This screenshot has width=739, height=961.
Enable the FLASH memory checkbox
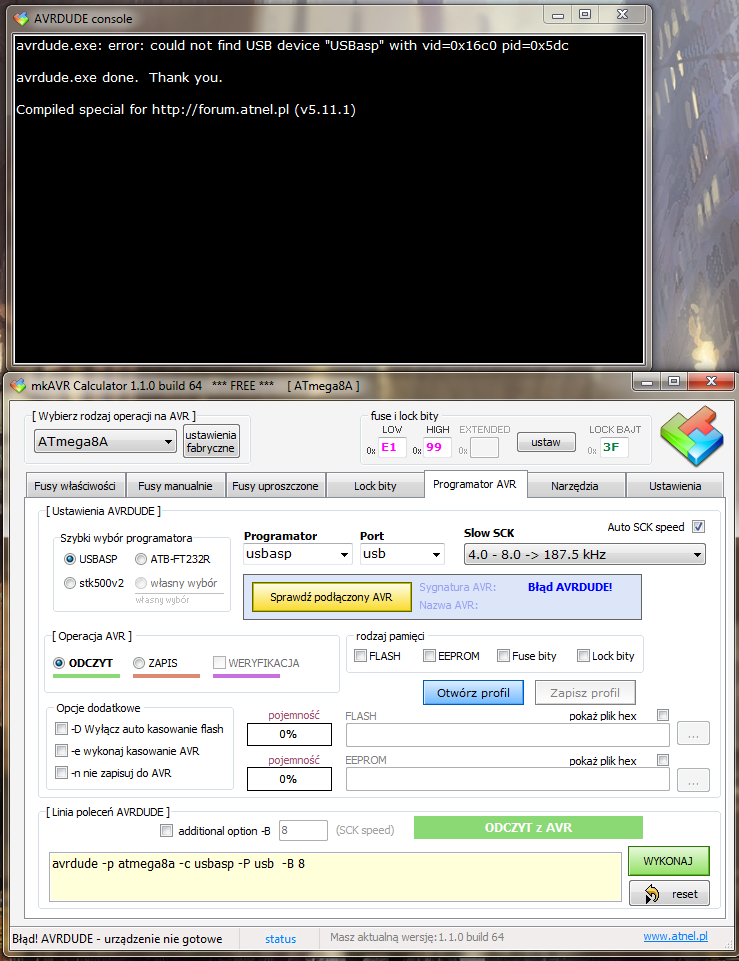(x=360, y=656)
